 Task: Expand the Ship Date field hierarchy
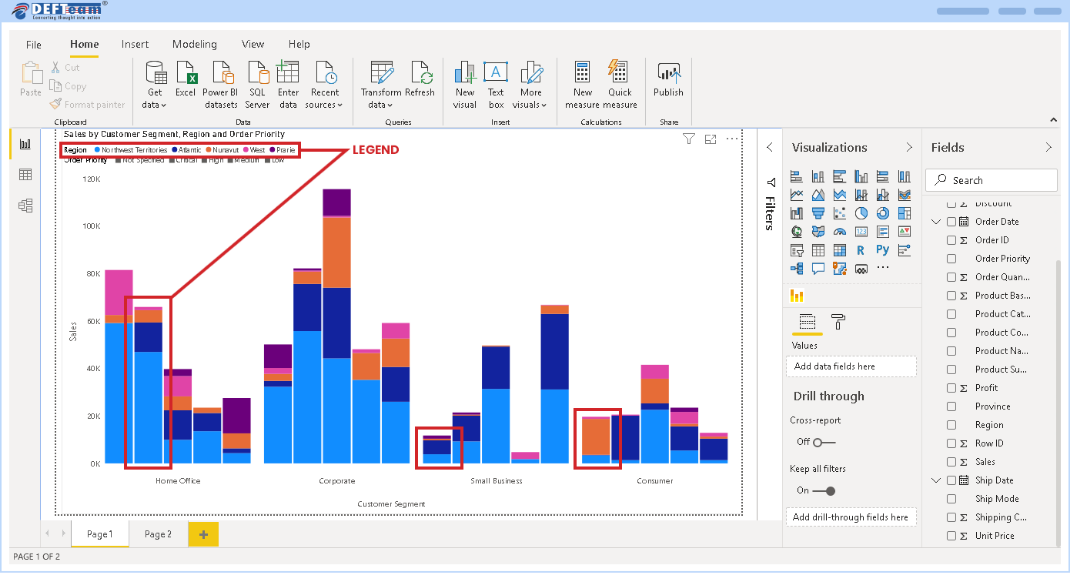pos(936,481)
